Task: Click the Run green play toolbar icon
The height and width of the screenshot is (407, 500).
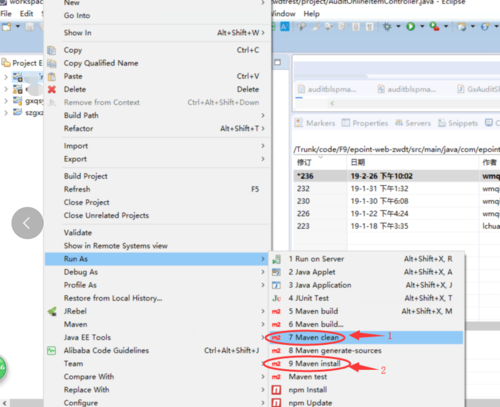Action: [411, 26]
